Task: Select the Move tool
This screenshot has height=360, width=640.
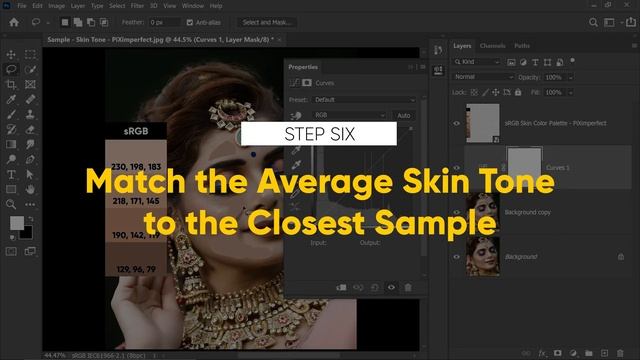Action: coord(11,54)
